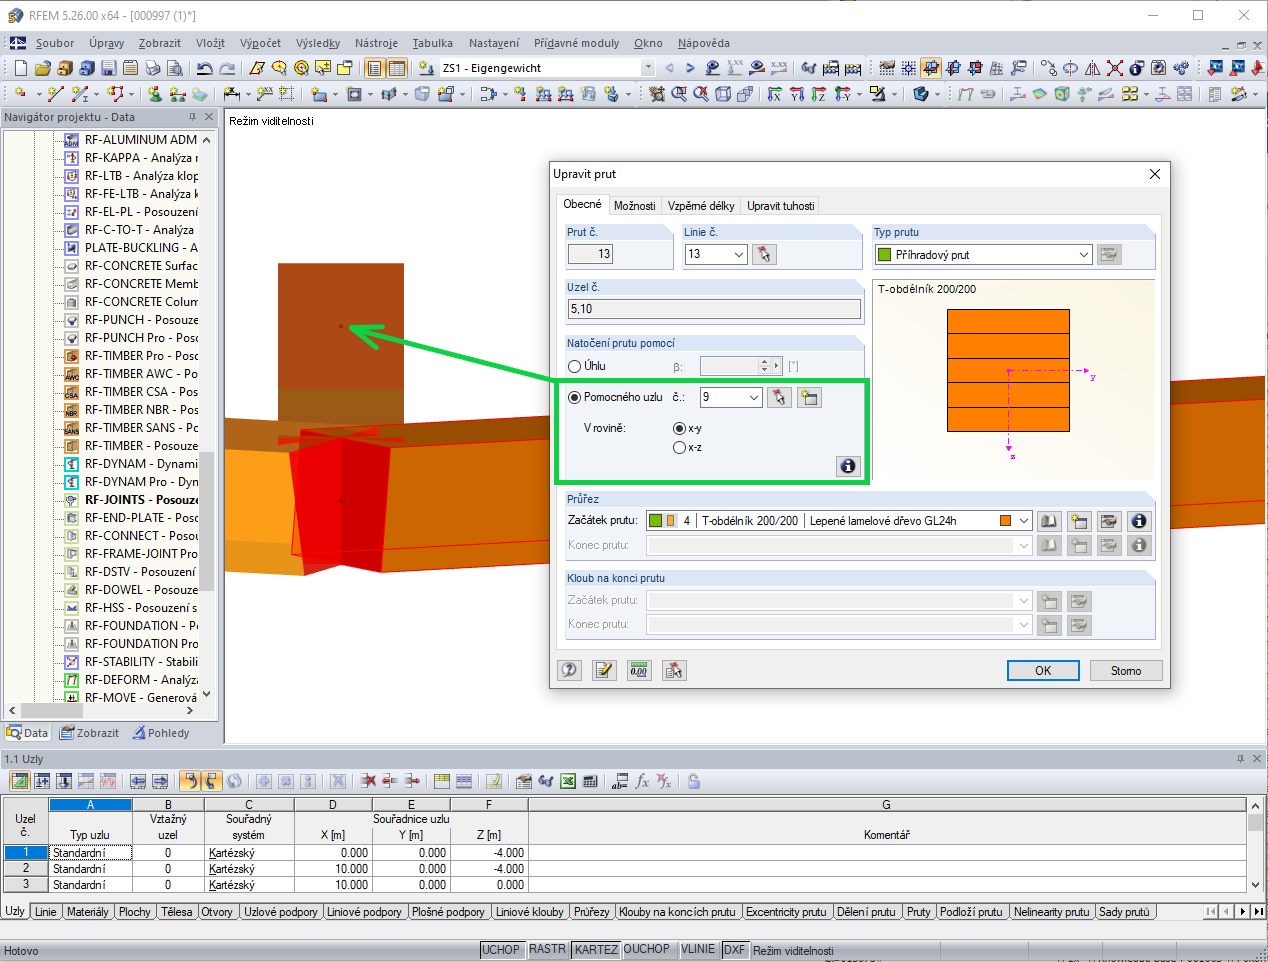Click the Print icon in main toolbar

(x=152, y=68)
